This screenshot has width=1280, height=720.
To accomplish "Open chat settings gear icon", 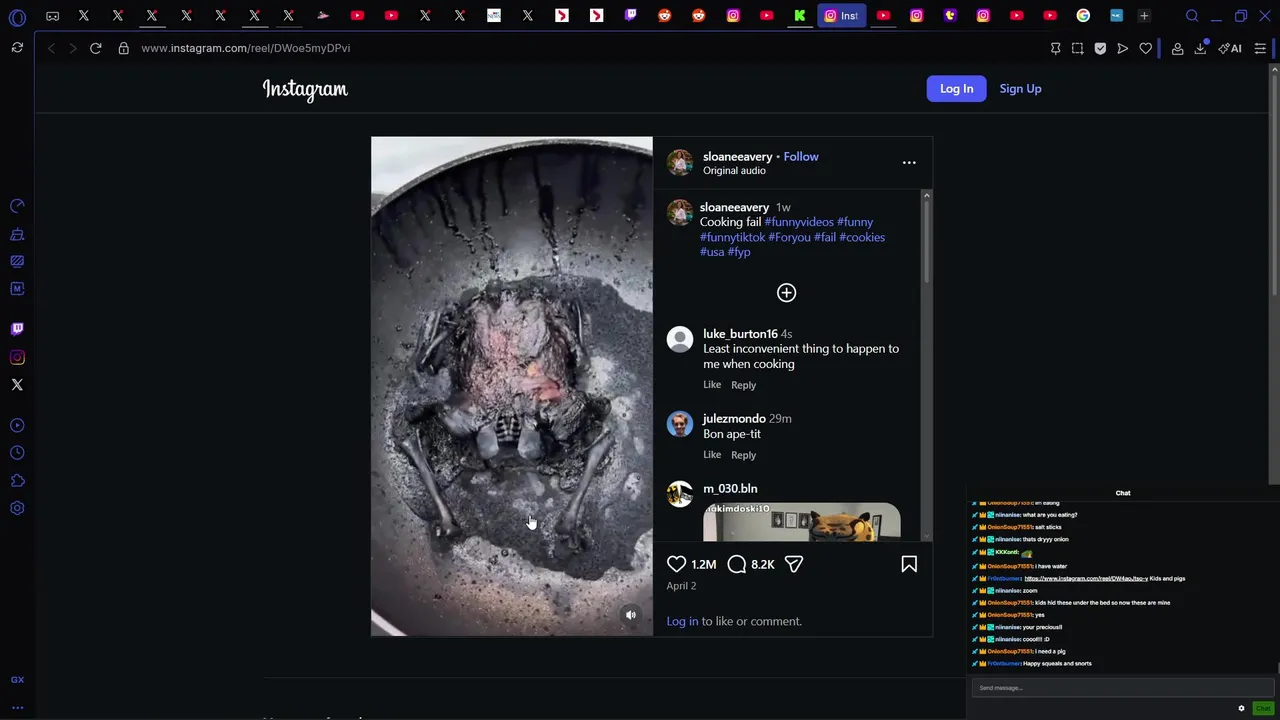I will pos(1242,708).
